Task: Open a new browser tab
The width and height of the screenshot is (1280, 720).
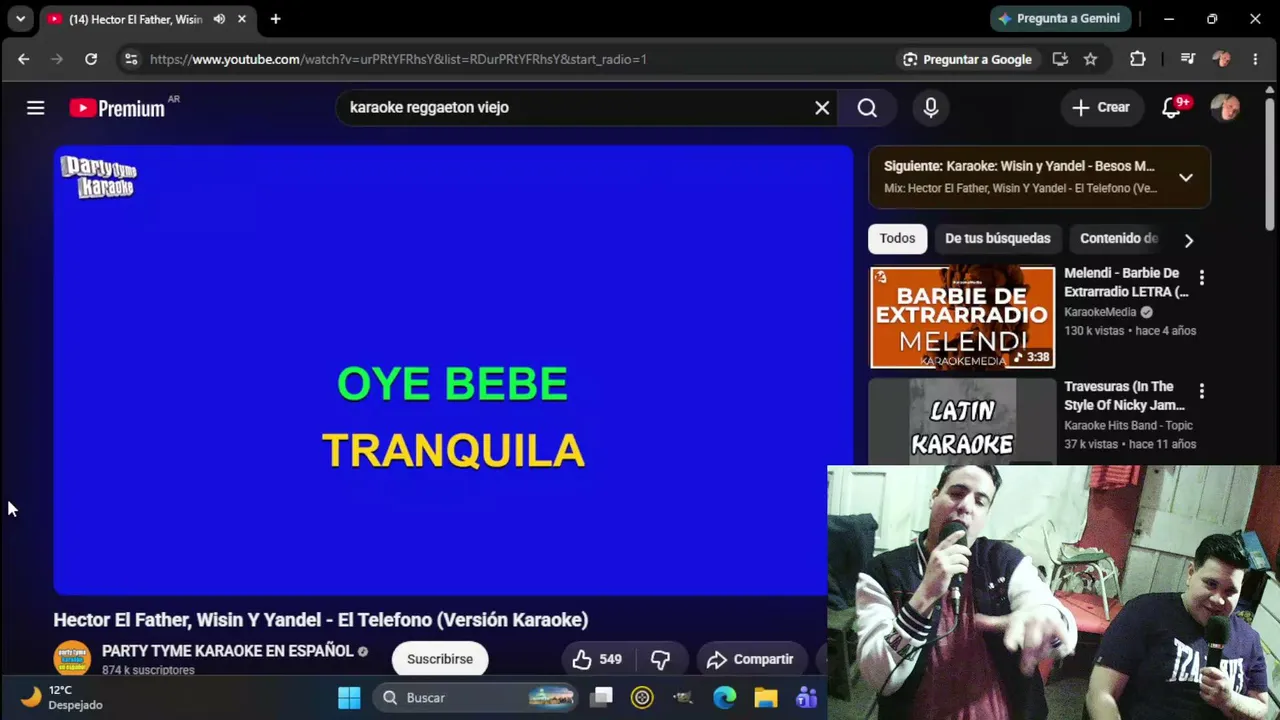Action: pos(275,19)
